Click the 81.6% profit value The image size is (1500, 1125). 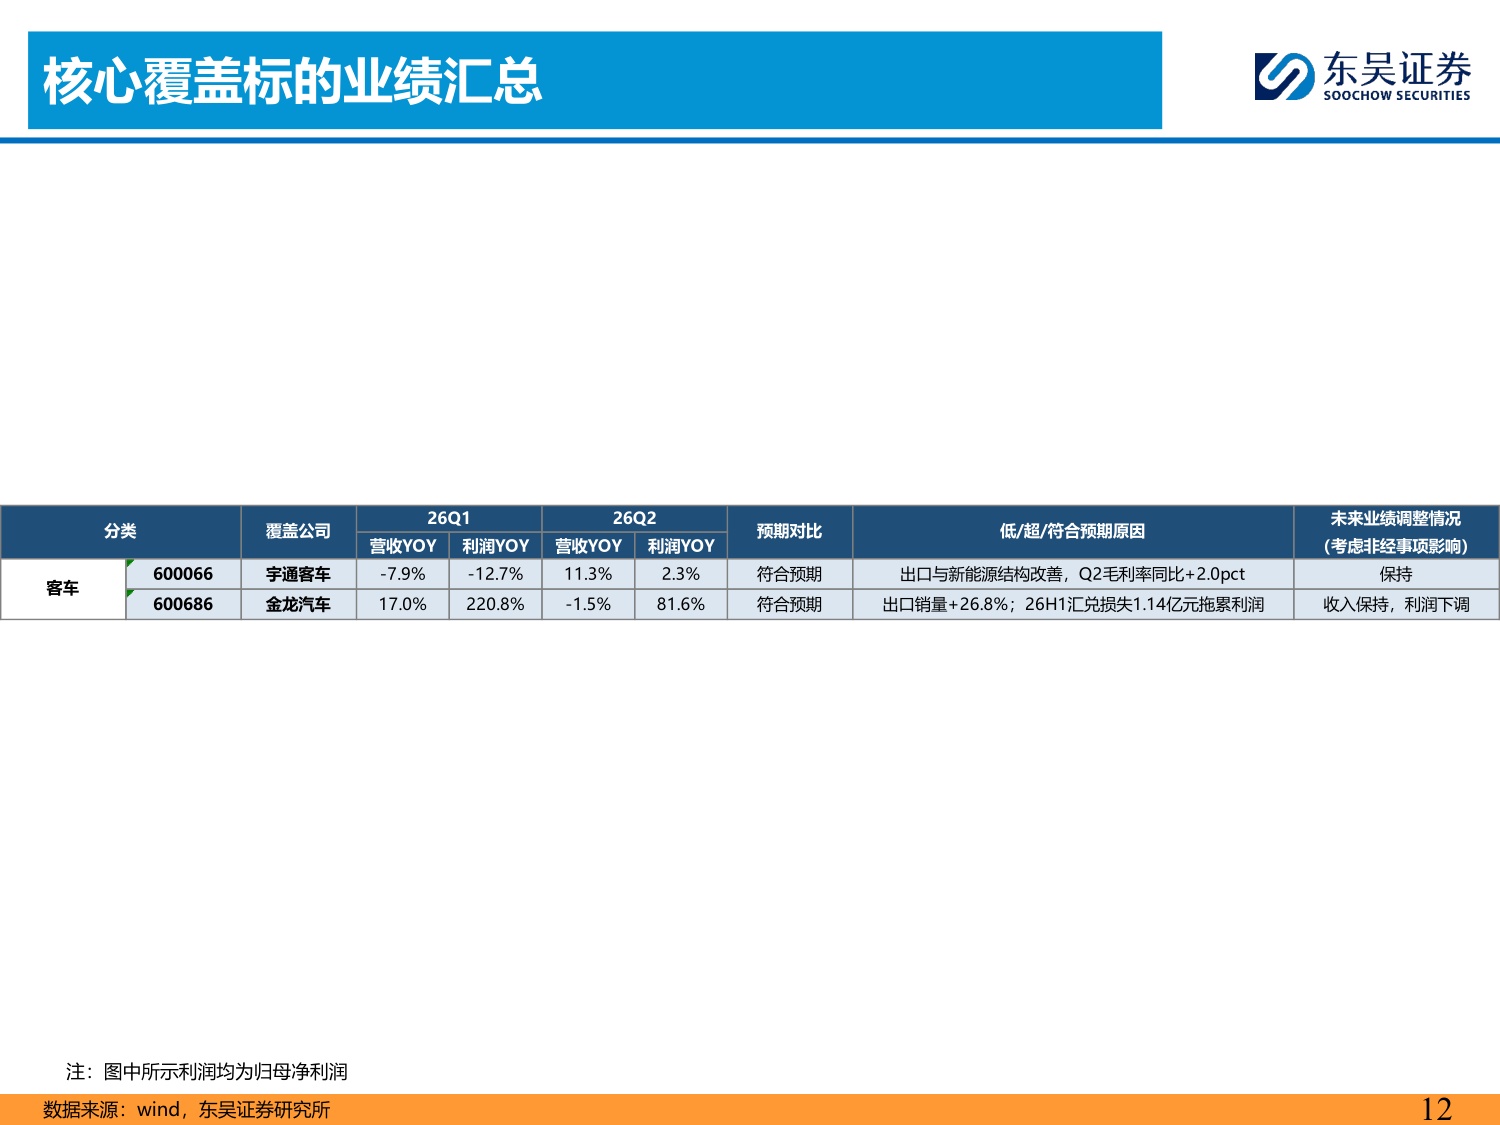681,604
